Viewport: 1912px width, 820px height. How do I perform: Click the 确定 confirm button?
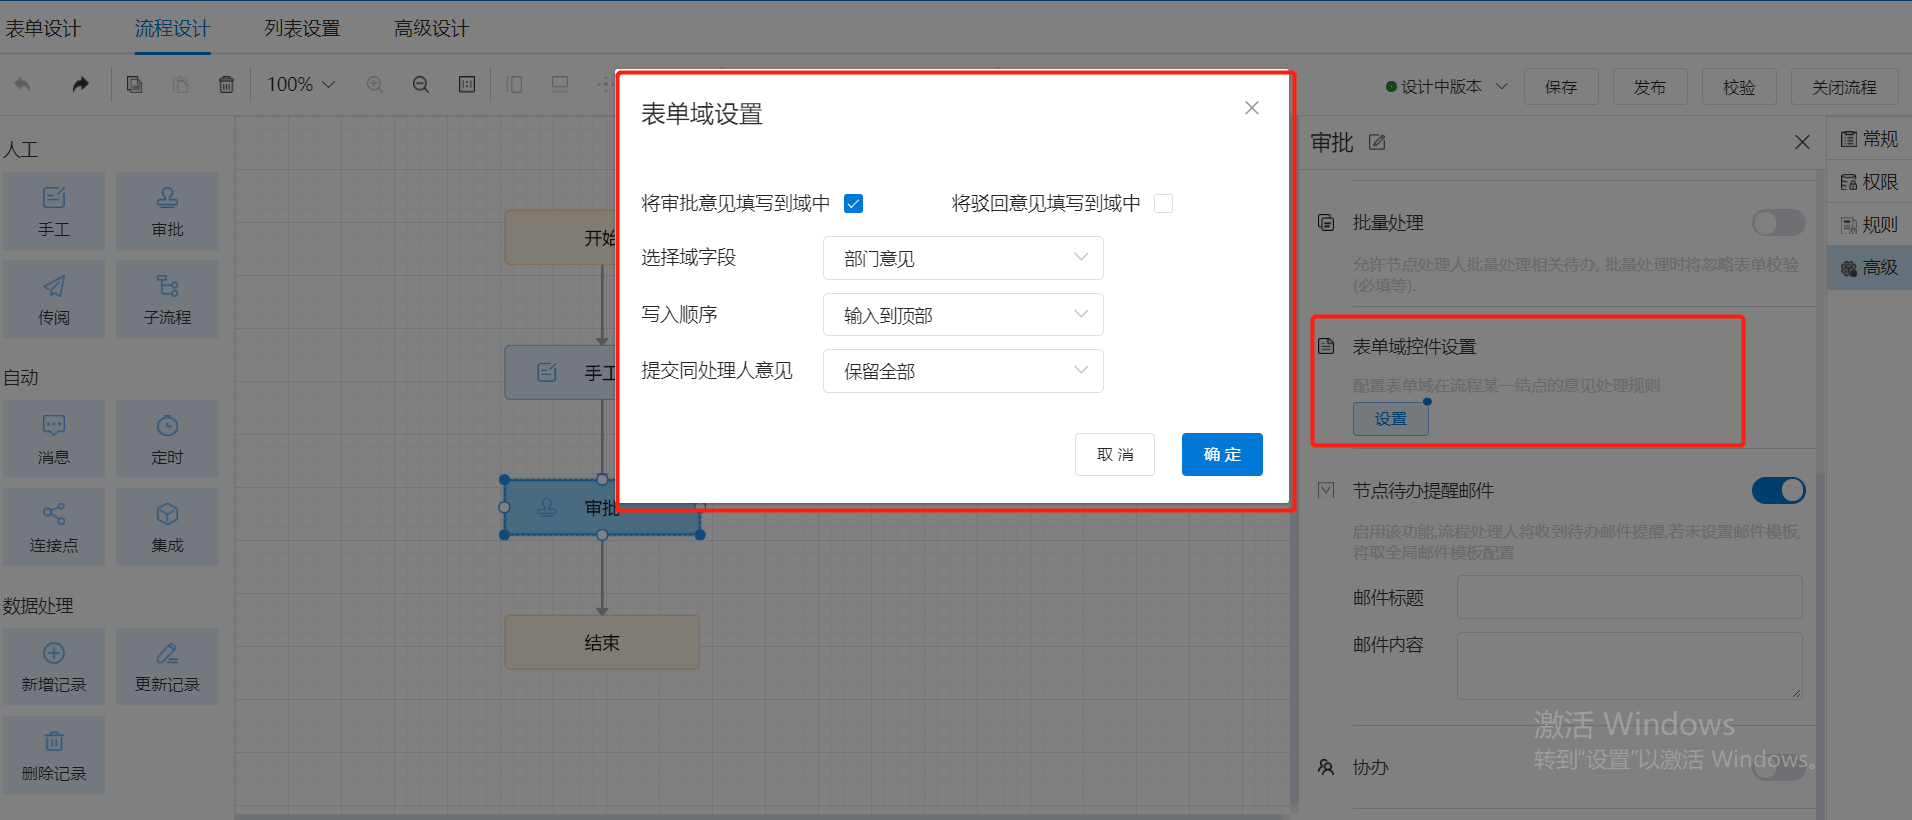(x=1222, y=454)
